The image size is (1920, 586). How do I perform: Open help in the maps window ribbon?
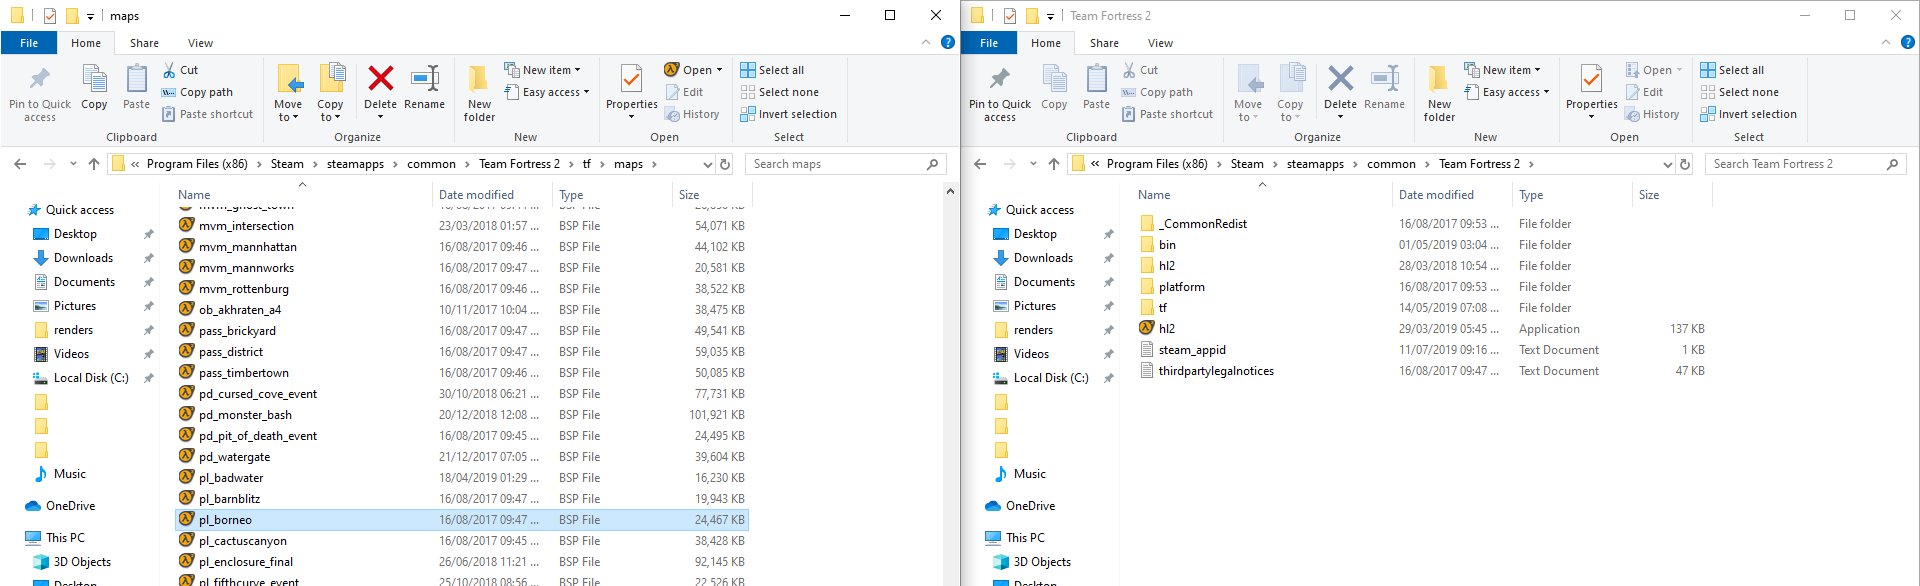948,42
